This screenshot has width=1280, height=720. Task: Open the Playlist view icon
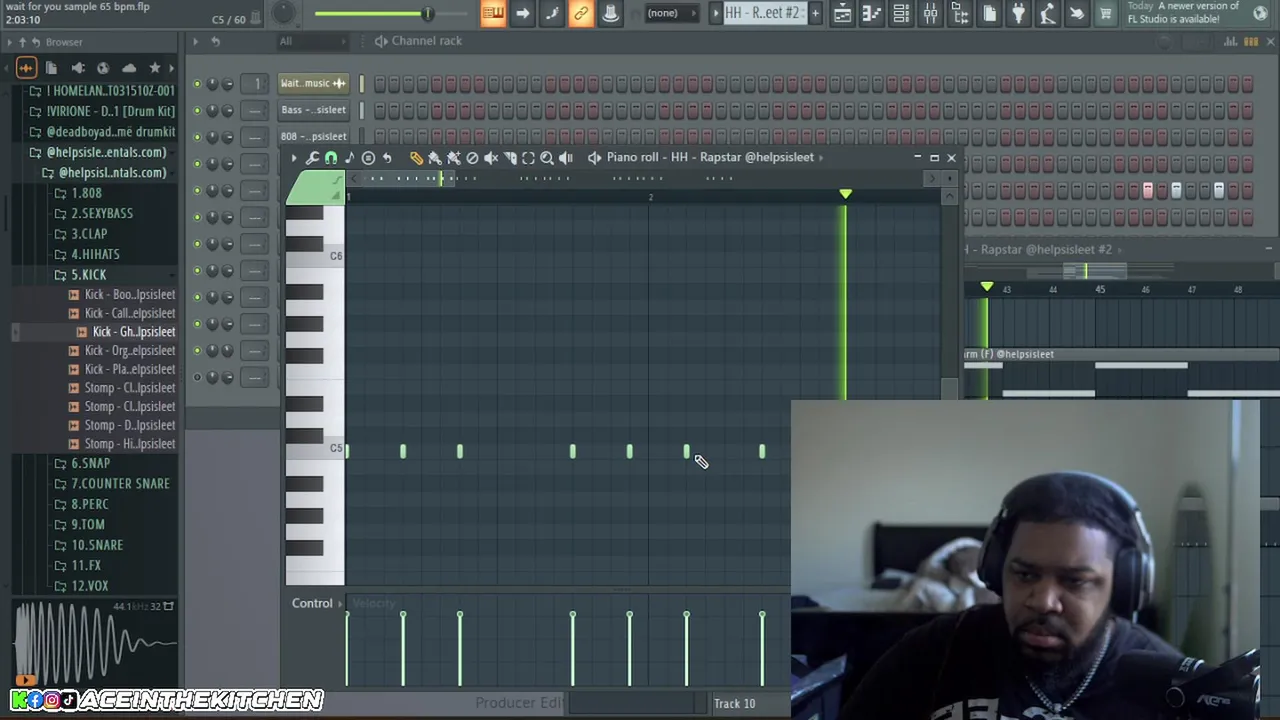[842, 13]
